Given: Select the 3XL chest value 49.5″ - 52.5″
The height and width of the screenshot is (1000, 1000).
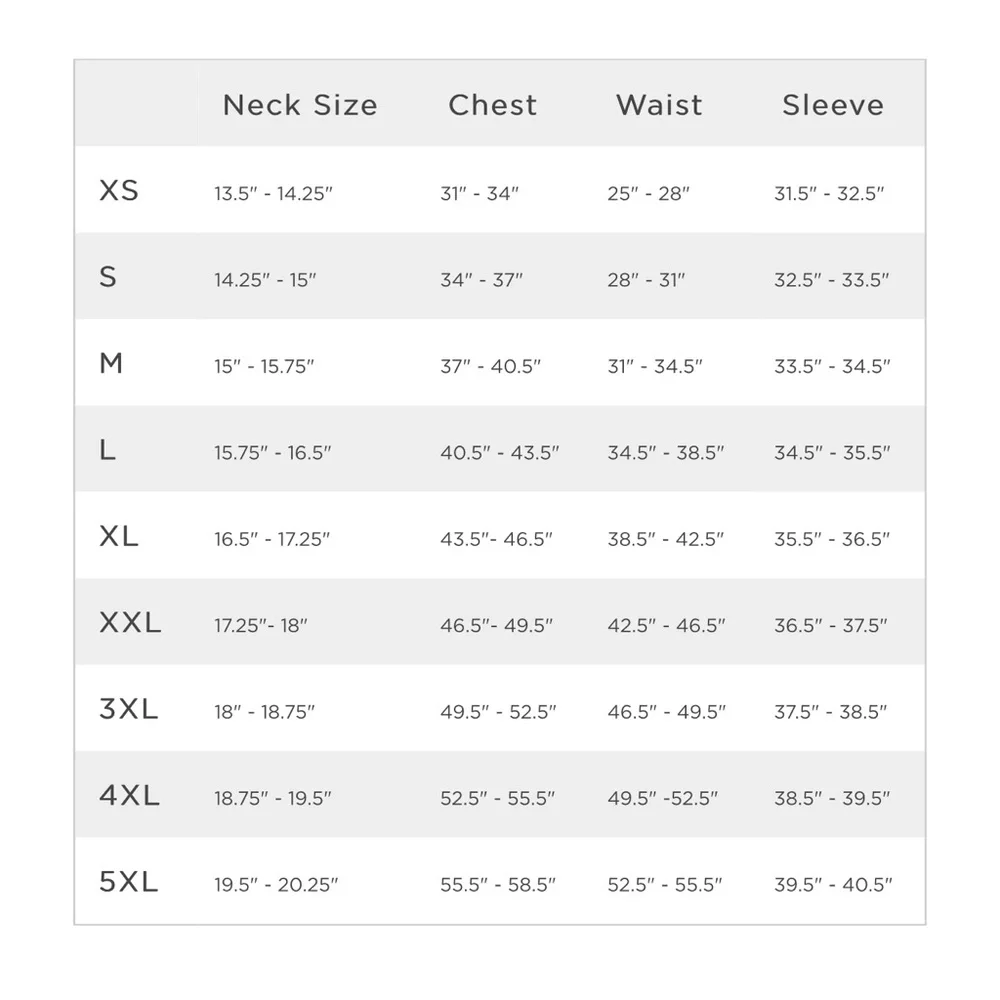Looking at the screenshot, I should pos(498,713).
